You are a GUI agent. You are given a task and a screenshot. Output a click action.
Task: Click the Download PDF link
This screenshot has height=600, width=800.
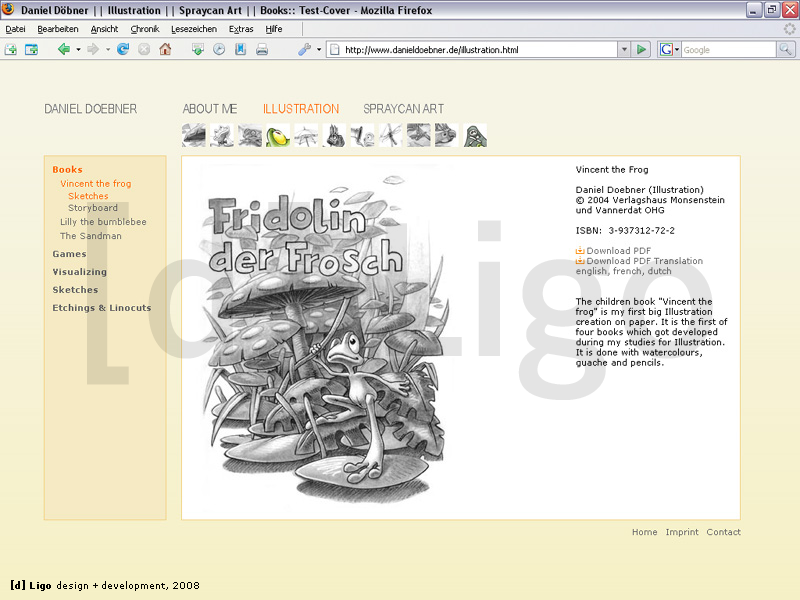pos(614,251)
